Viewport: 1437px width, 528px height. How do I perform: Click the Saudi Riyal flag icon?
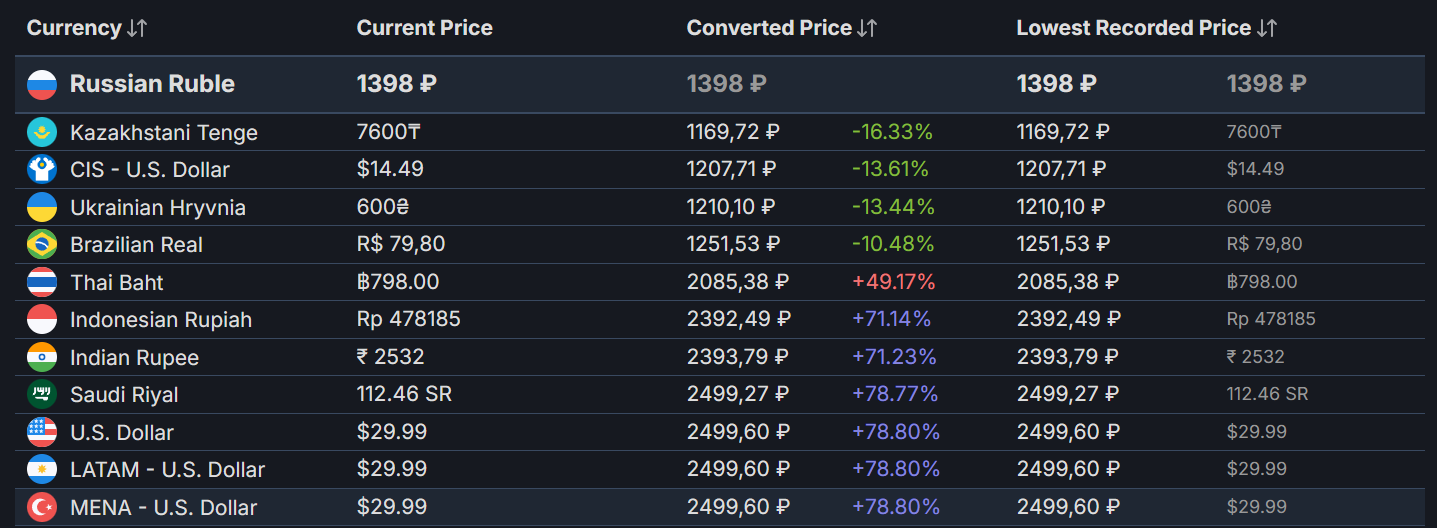tap(42, 394)
